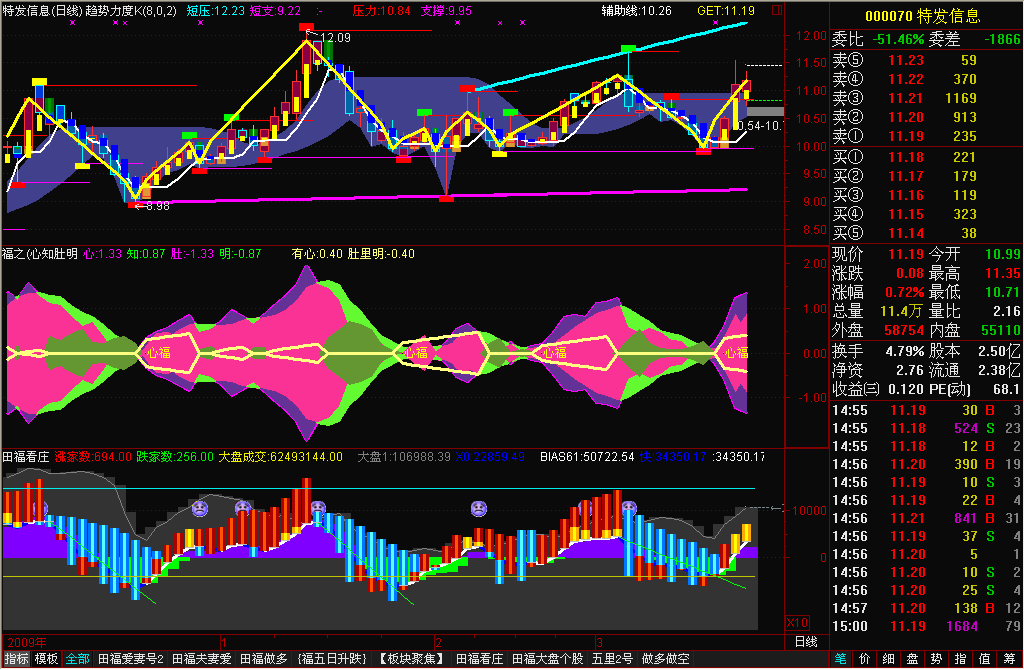
Task: Click the 卖① ask price 11.19 row
Action: 922,136
